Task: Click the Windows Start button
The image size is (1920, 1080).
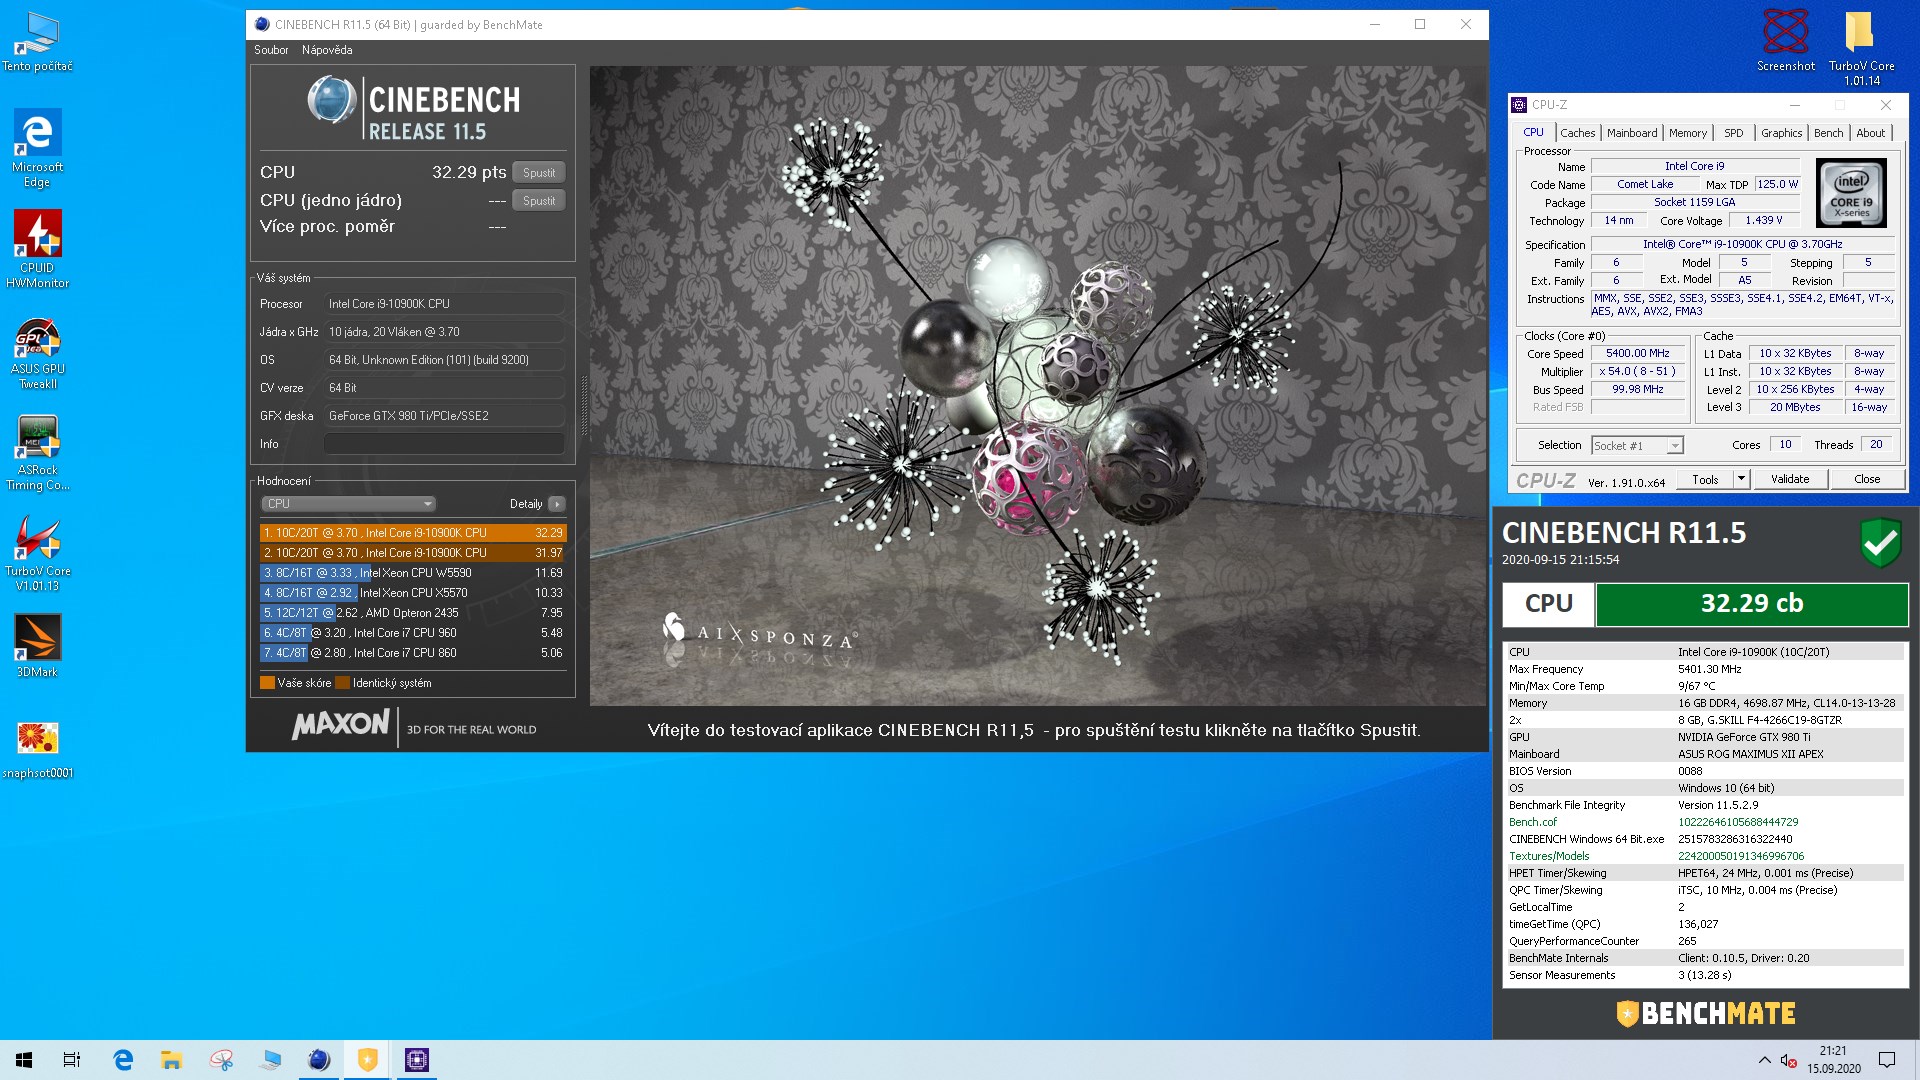Action: [24, 1060]
